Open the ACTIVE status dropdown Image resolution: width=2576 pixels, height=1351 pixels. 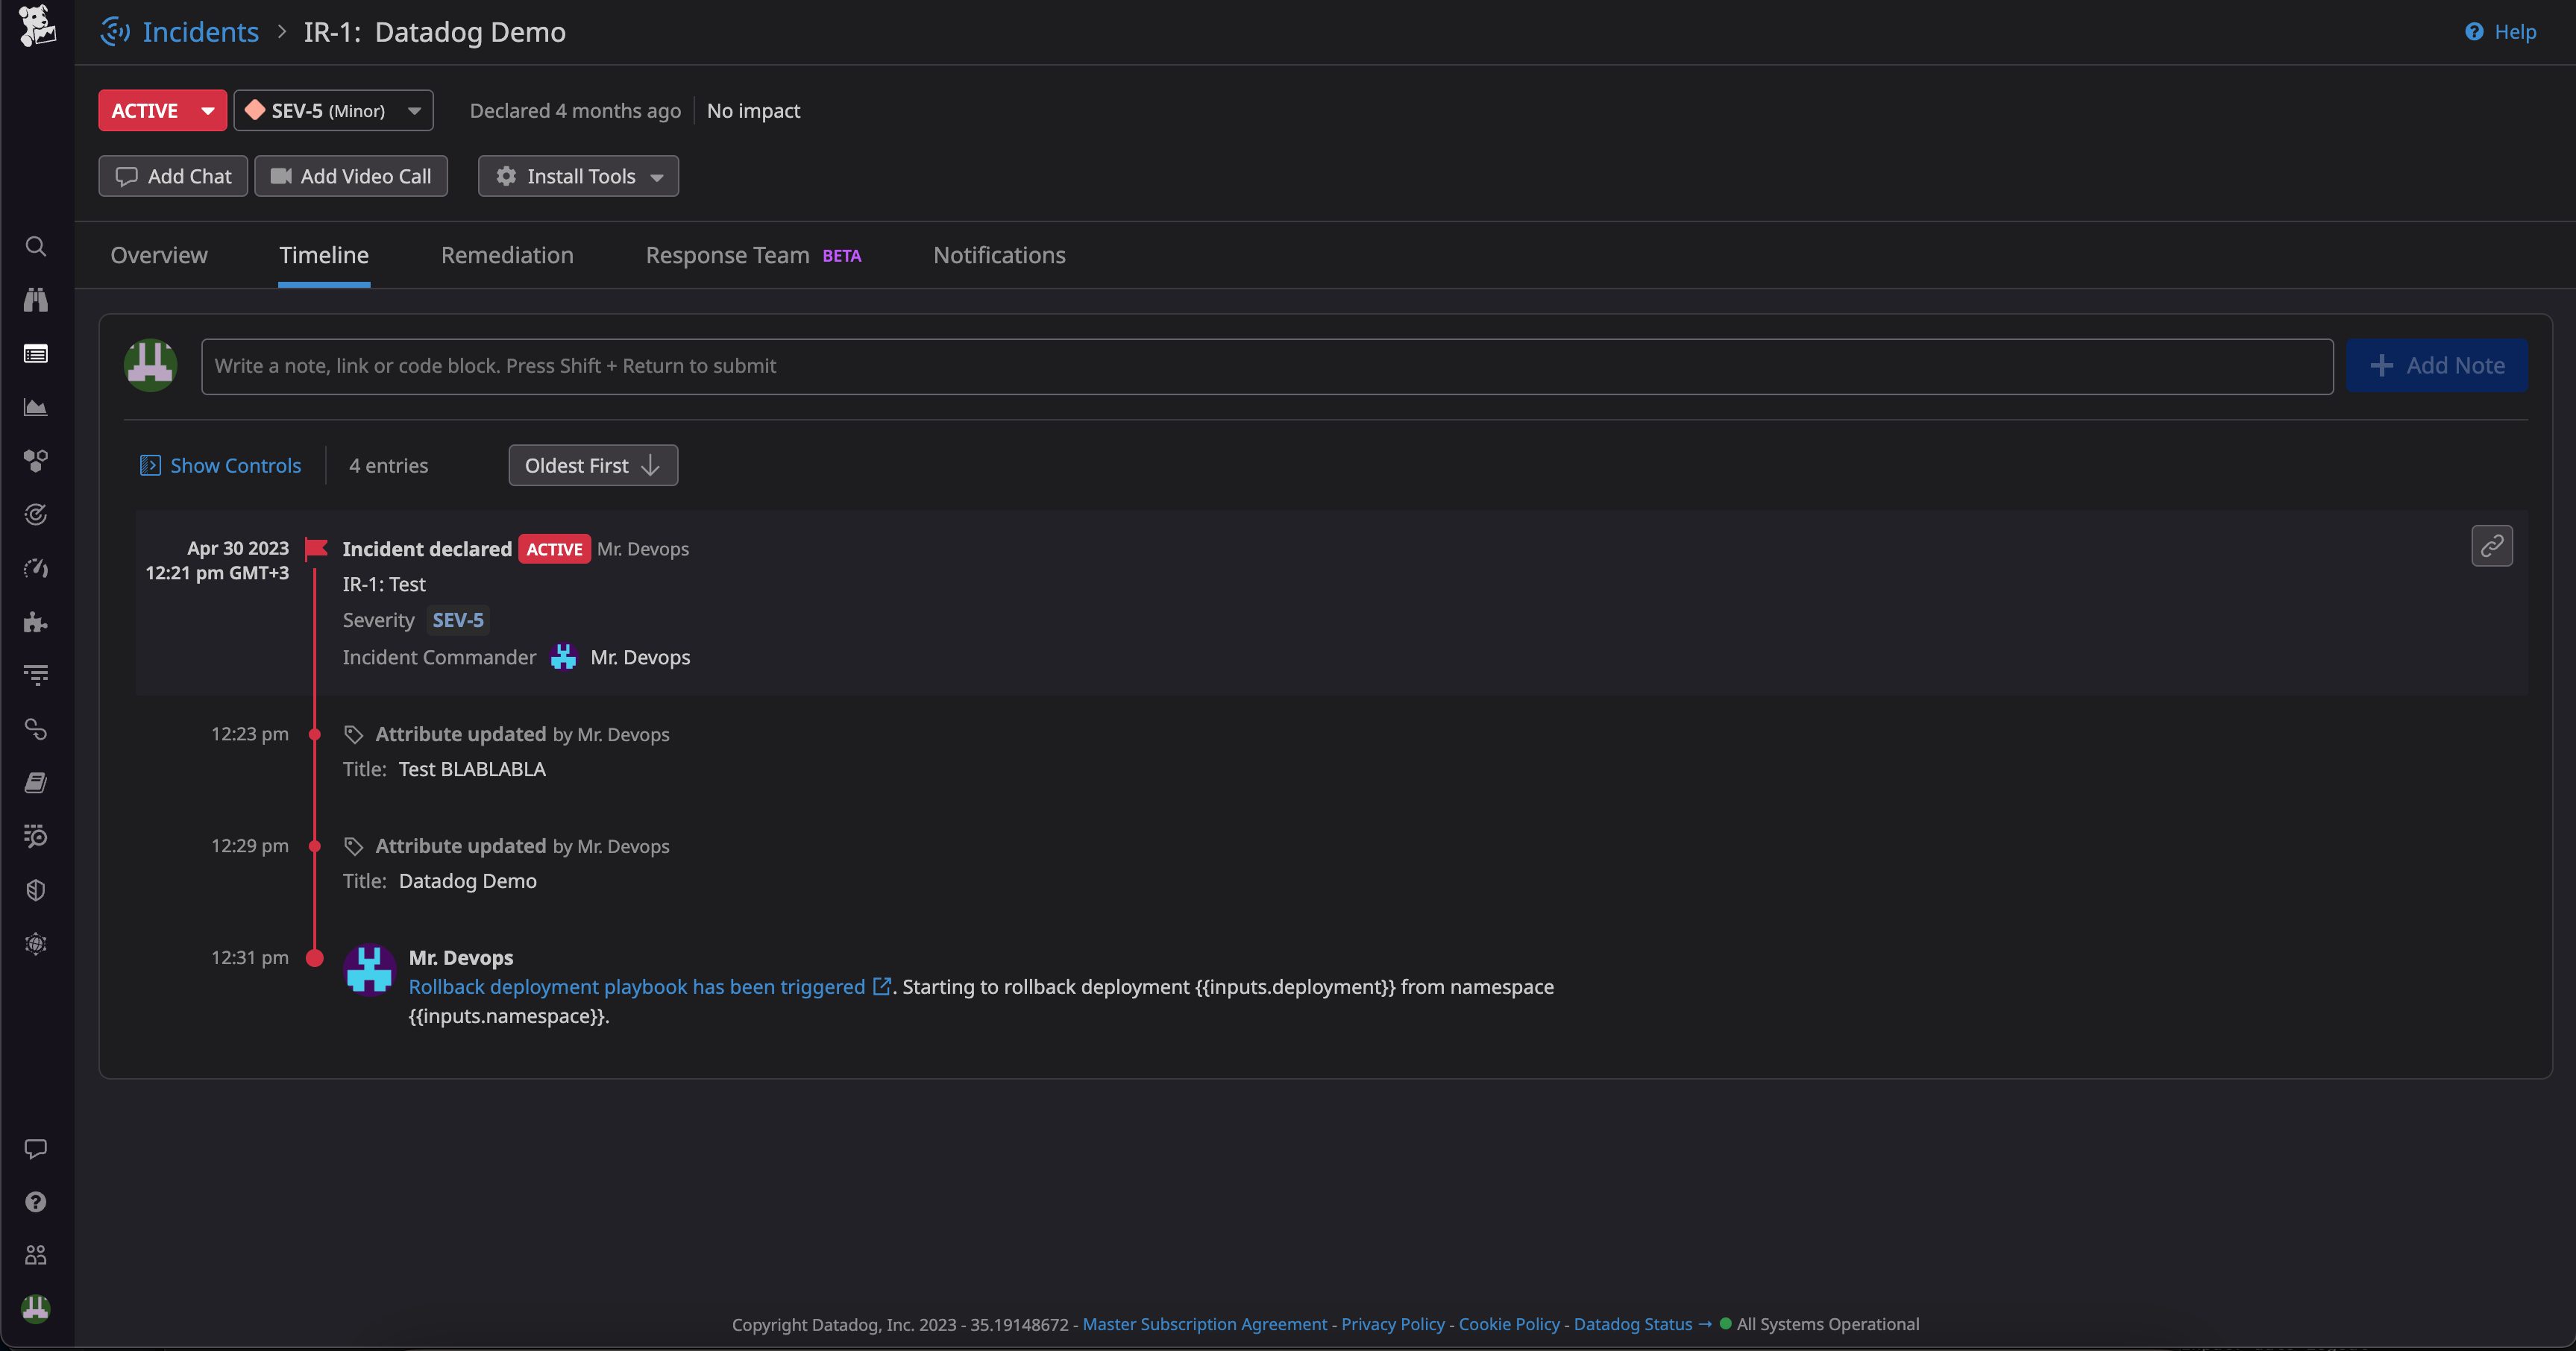161,110
